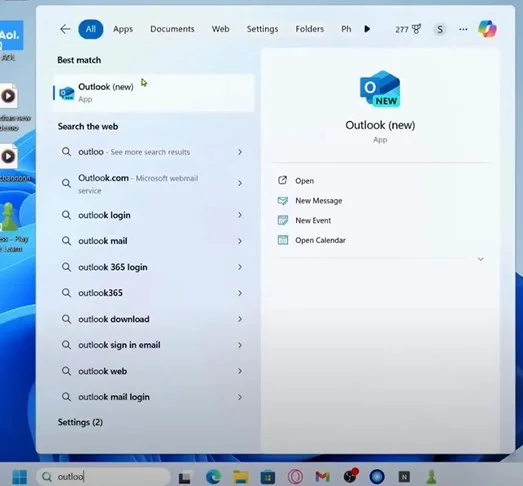Open the three-dot options menu

[463, 29]
